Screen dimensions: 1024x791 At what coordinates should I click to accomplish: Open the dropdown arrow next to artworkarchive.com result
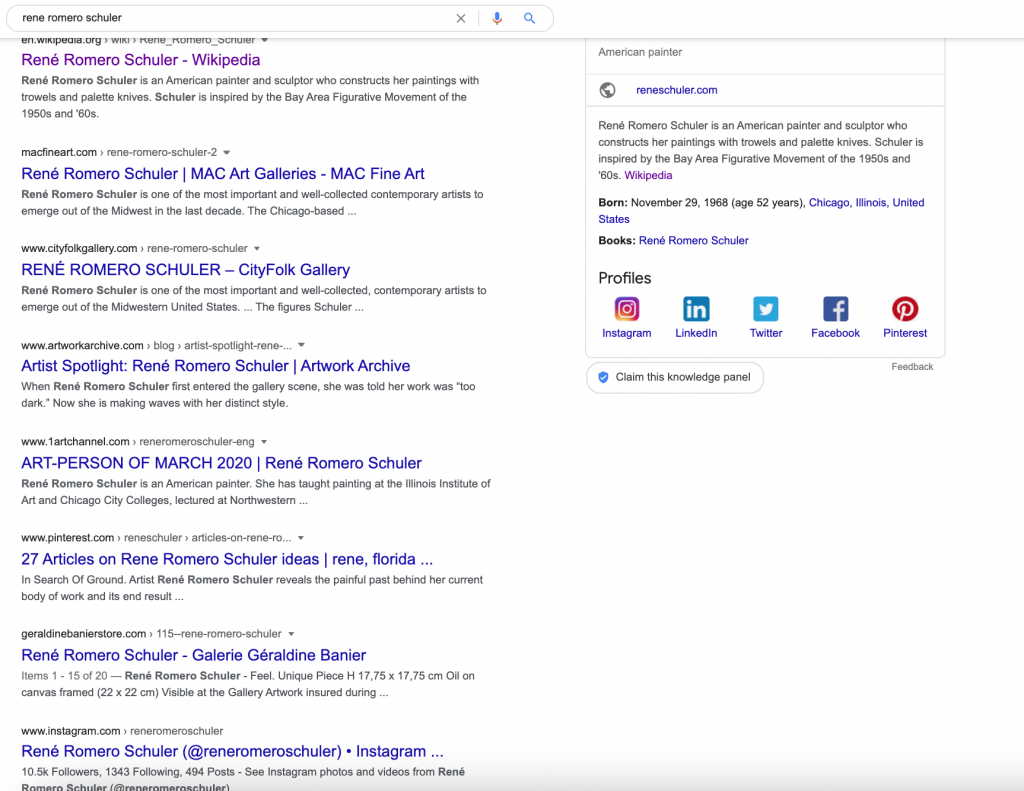[301, 345]
